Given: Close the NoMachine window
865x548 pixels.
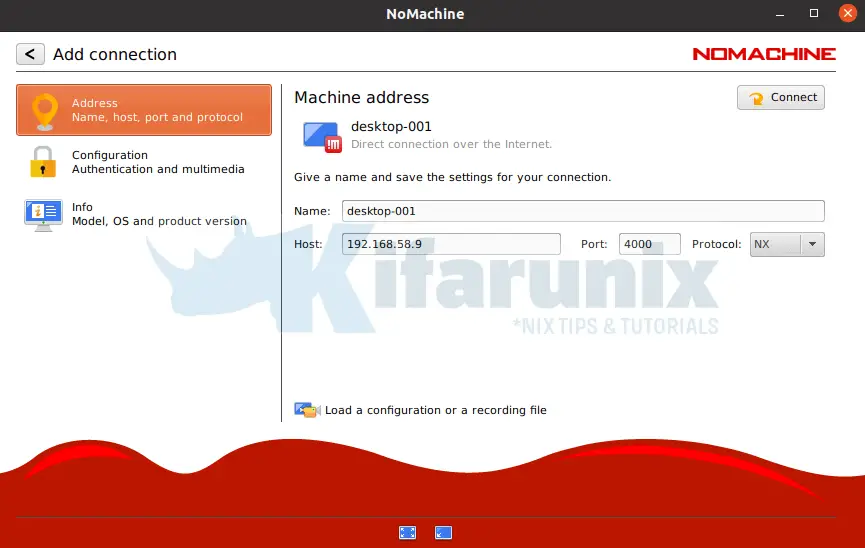Looking at the screenshot, I should click(847, 13).
